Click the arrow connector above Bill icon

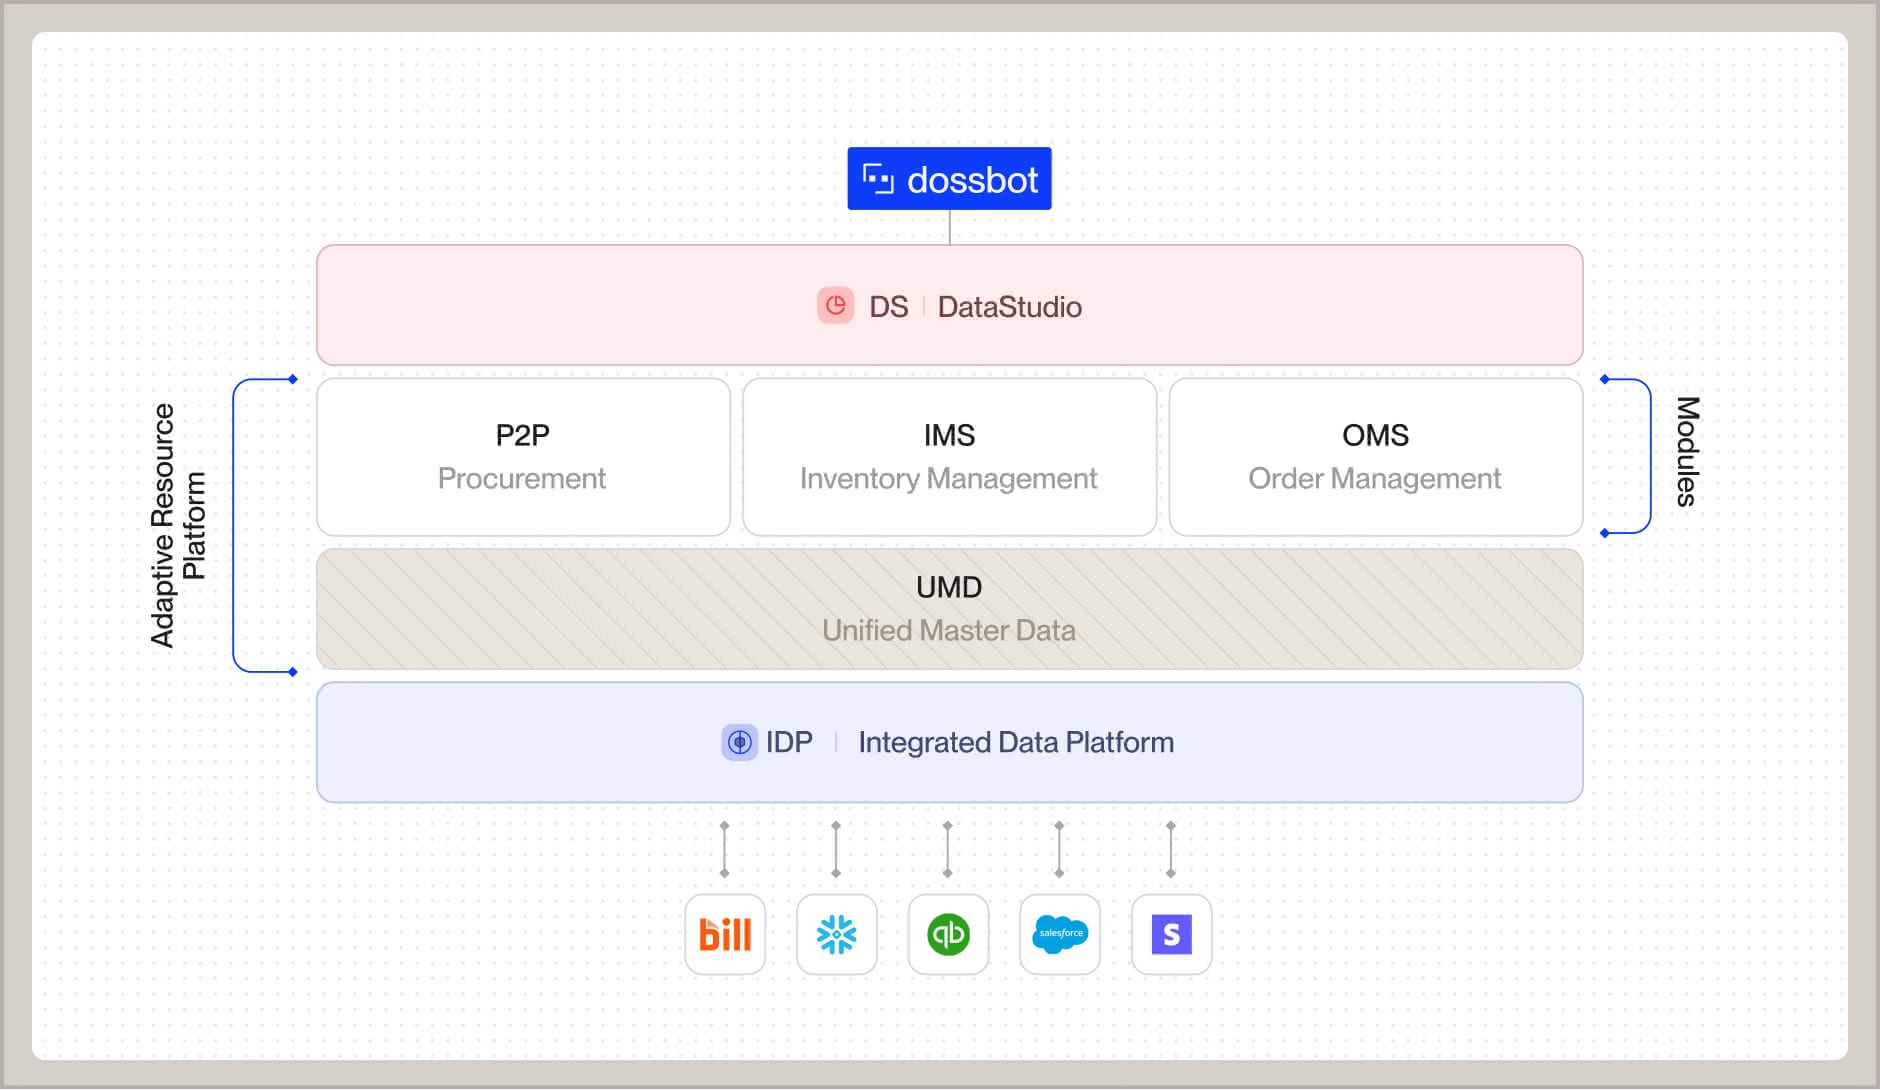725,849
